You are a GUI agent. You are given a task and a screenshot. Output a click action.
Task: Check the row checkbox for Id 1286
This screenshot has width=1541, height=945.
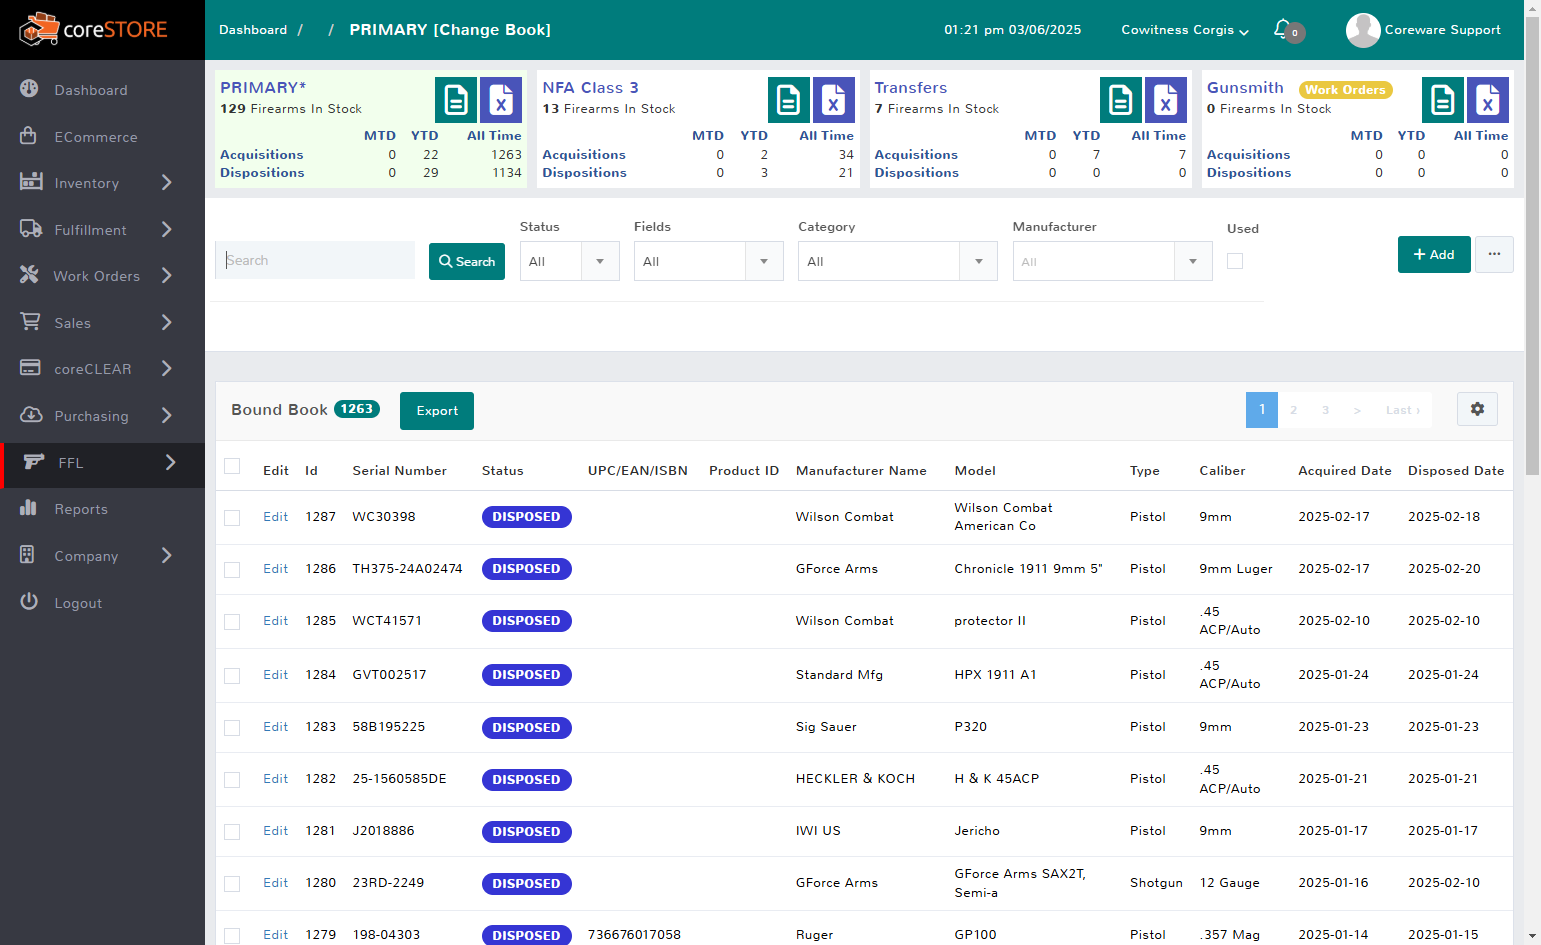coord(232,570)
